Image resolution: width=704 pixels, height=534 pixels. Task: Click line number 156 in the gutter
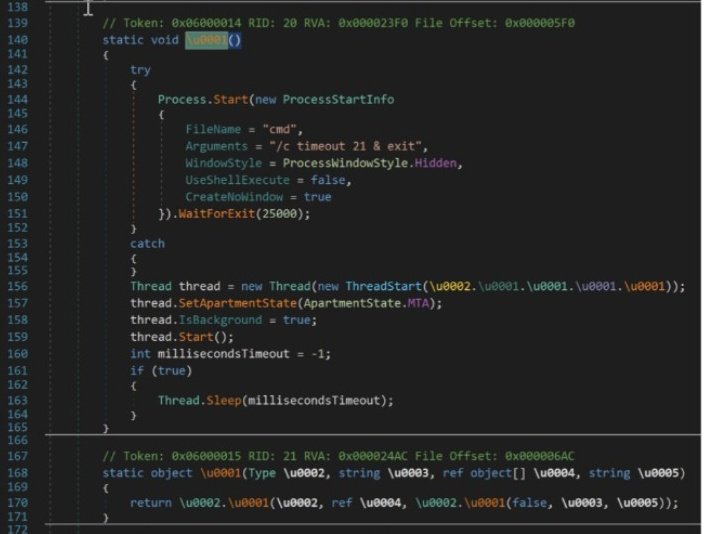click(18, 287)
